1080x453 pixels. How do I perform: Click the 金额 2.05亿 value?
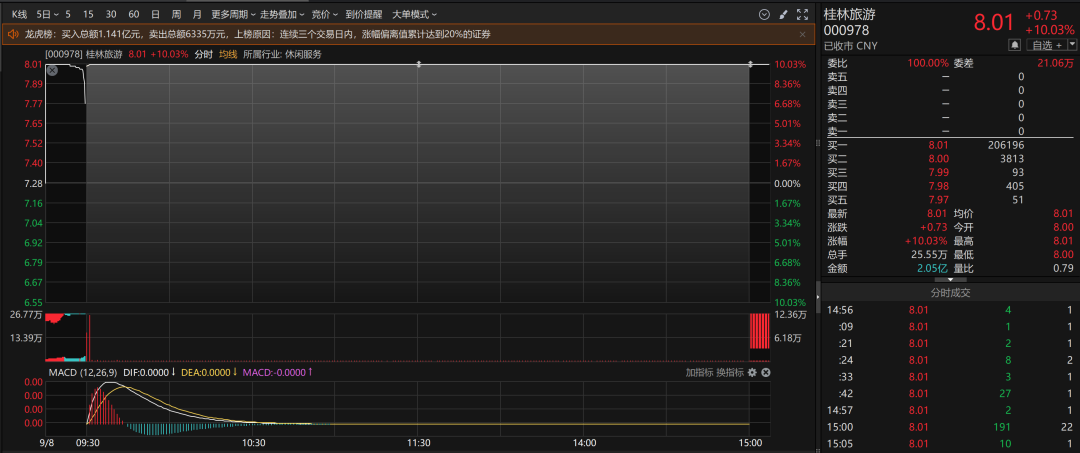(933, 269)
